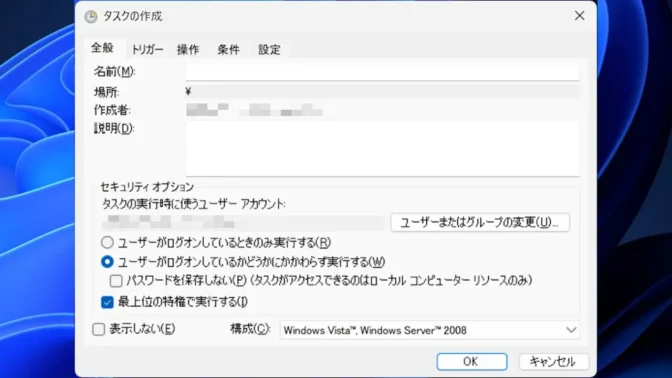Close the タスクの作成 dialog
Viewport: 672px width, 378px height.
click(x=579, y=16)
